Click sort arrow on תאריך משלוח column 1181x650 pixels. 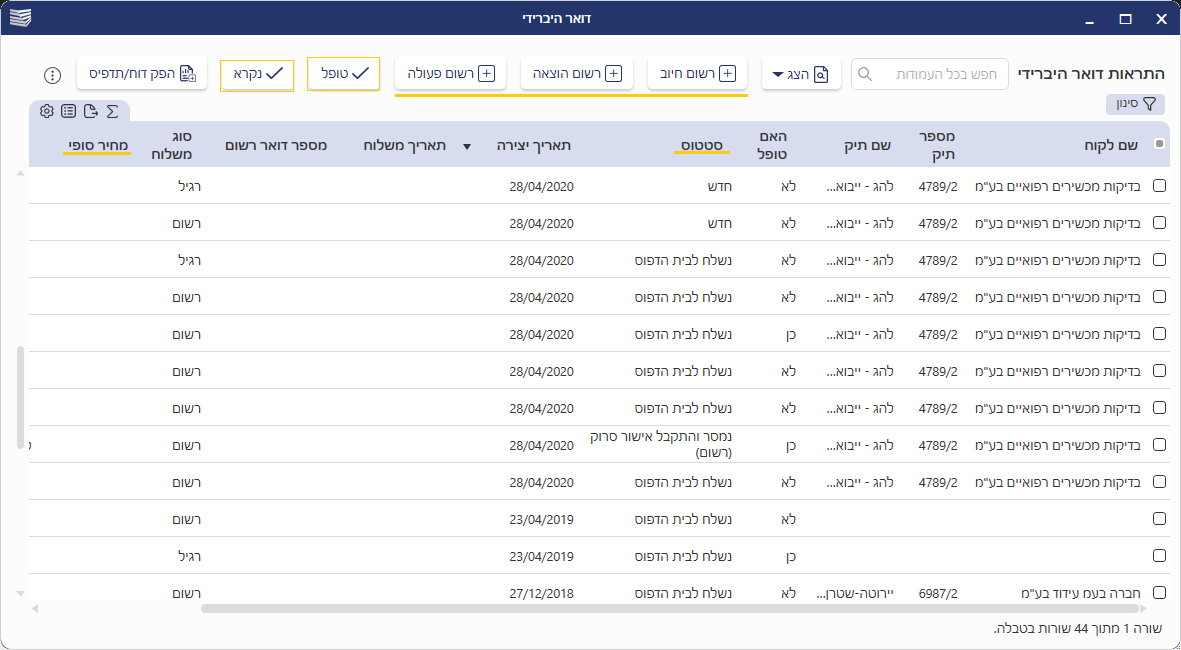(466, 146)
